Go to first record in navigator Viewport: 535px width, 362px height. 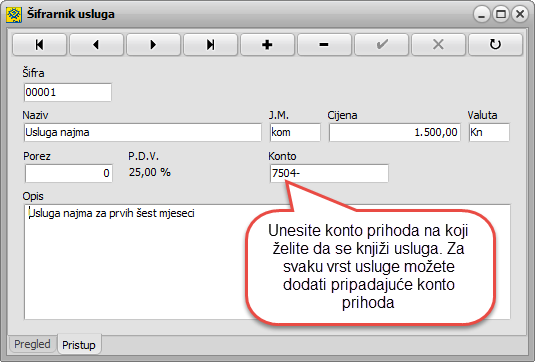point(40,44)
